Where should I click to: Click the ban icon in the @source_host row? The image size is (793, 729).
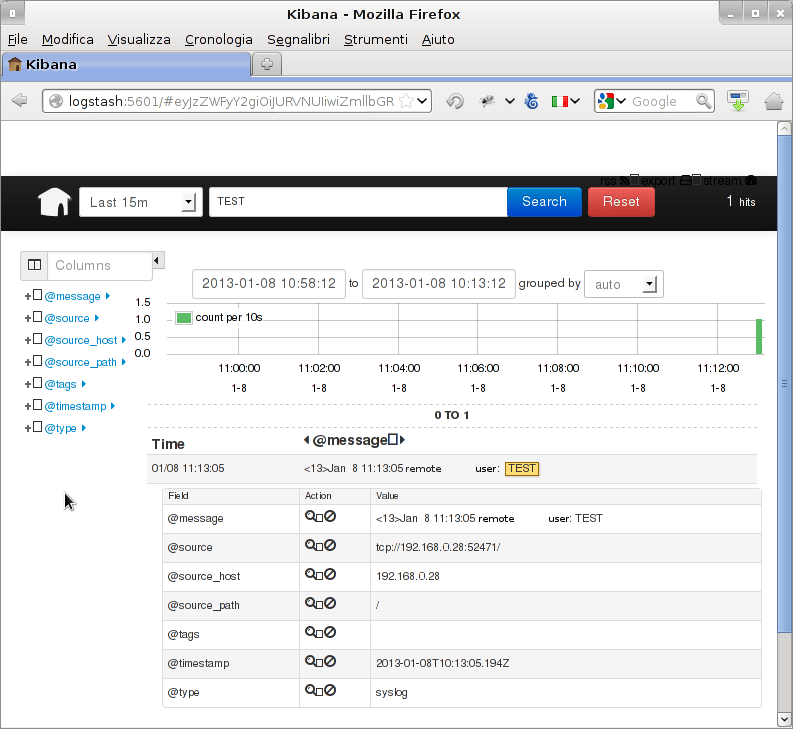330,574
